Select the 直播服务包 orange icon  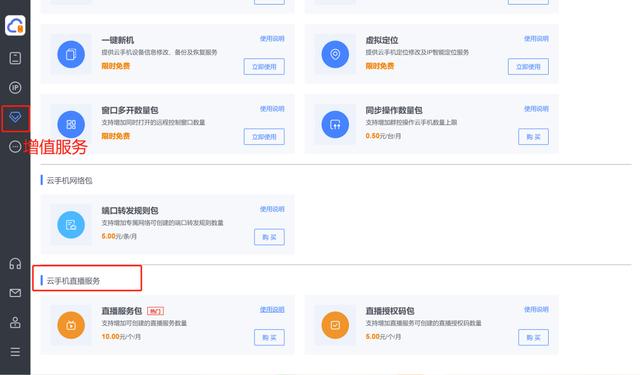click(71, 325)
